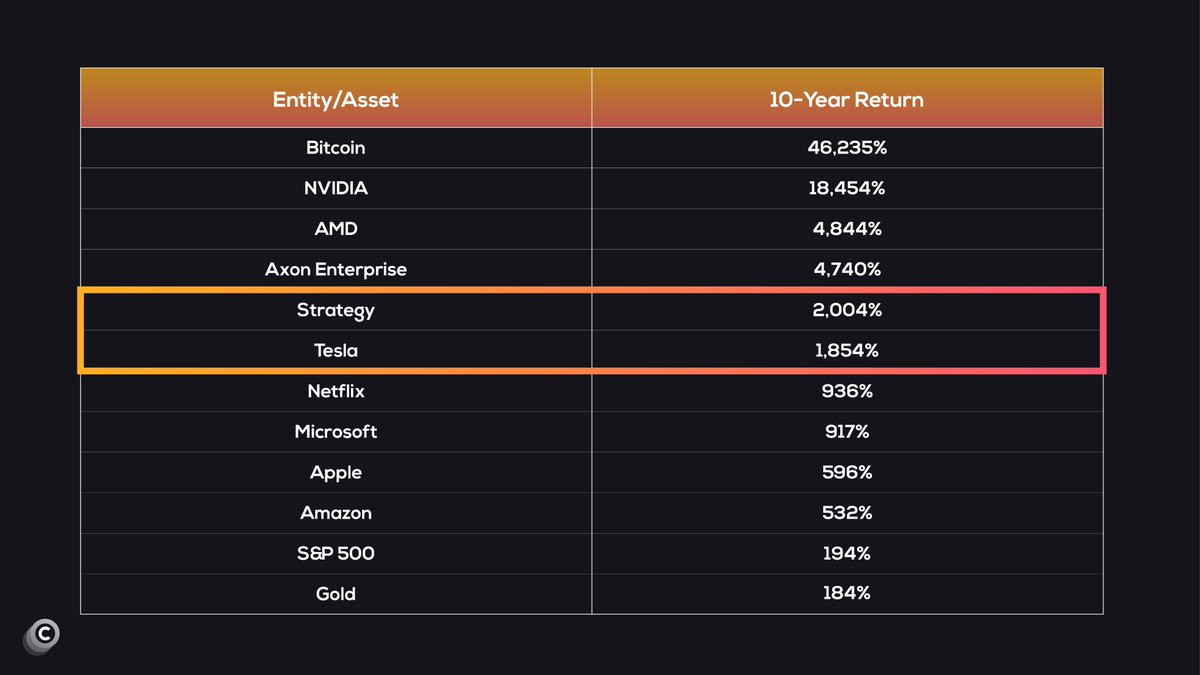The height and width of the screenshot is (675, 1200).
Task: Select the AMD cell
Action: (x=336, y=229)
